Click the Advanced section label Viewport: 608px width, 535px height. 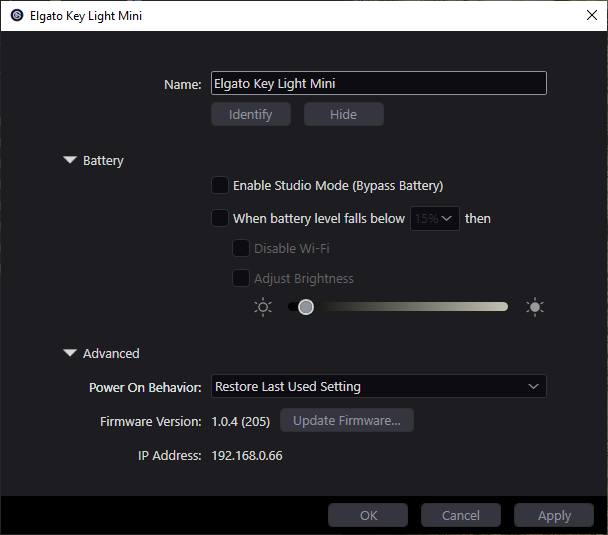point(111,353)
